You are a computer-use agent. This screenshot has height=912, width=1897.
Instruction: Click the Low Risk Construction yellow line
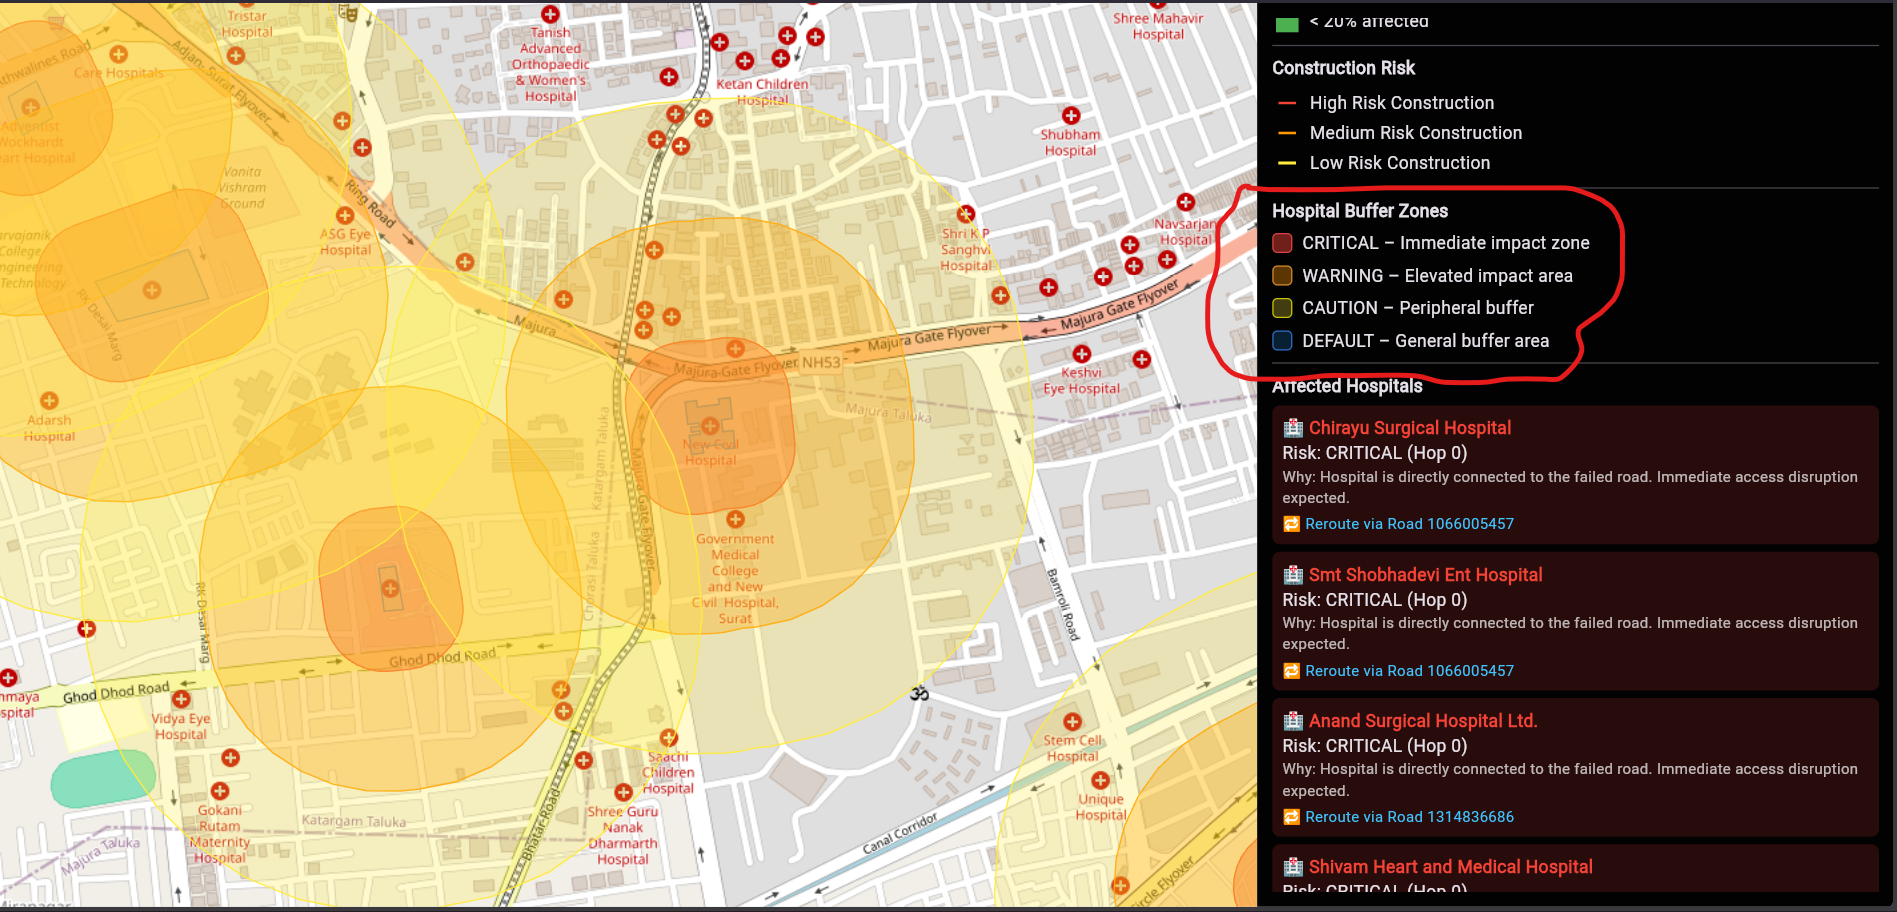[1288, 163]
